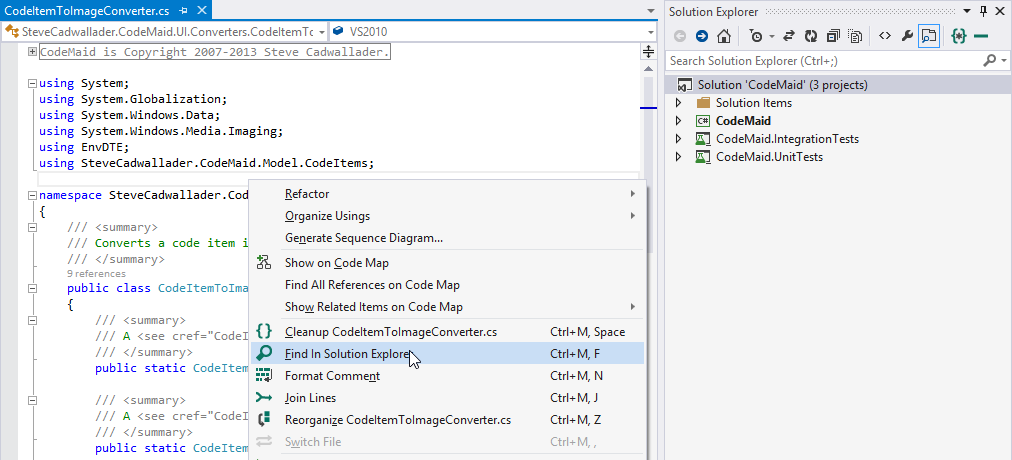Choose Reorganize CodeItemToImageConverter.cs
The image size is (1012, 460).
447,420
